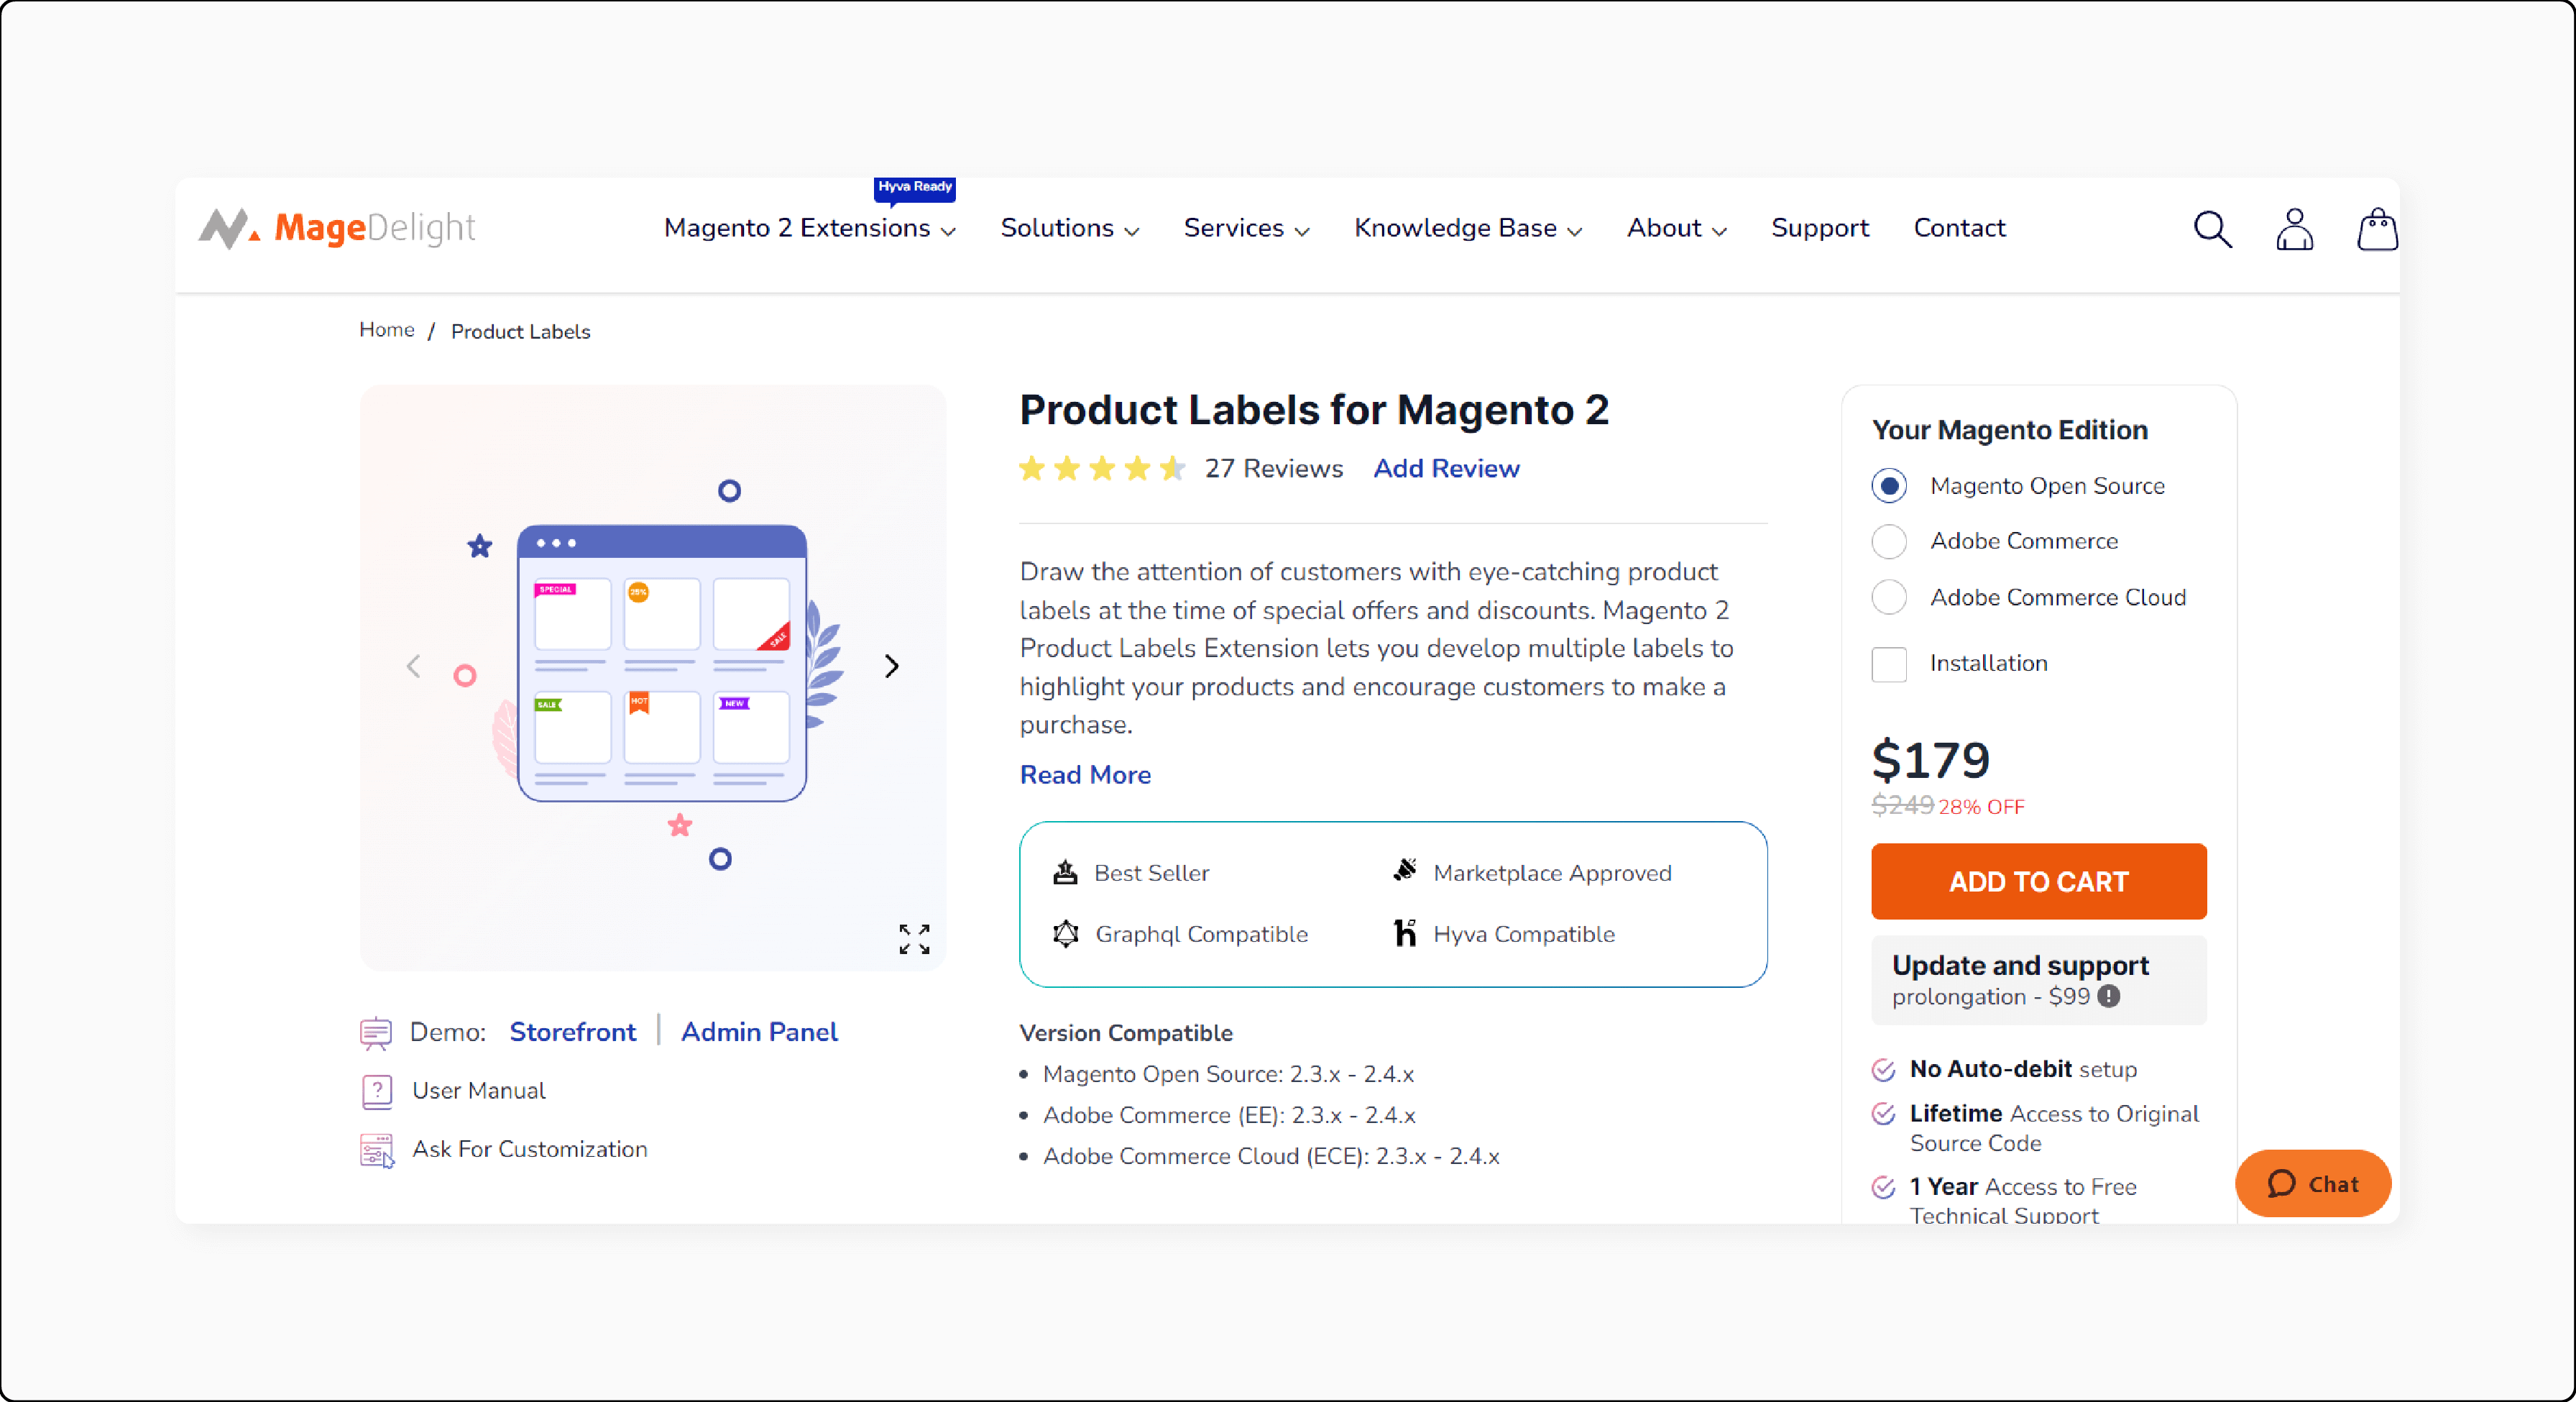
Task: Click the Read More link
Action: tap(1085, 774)
